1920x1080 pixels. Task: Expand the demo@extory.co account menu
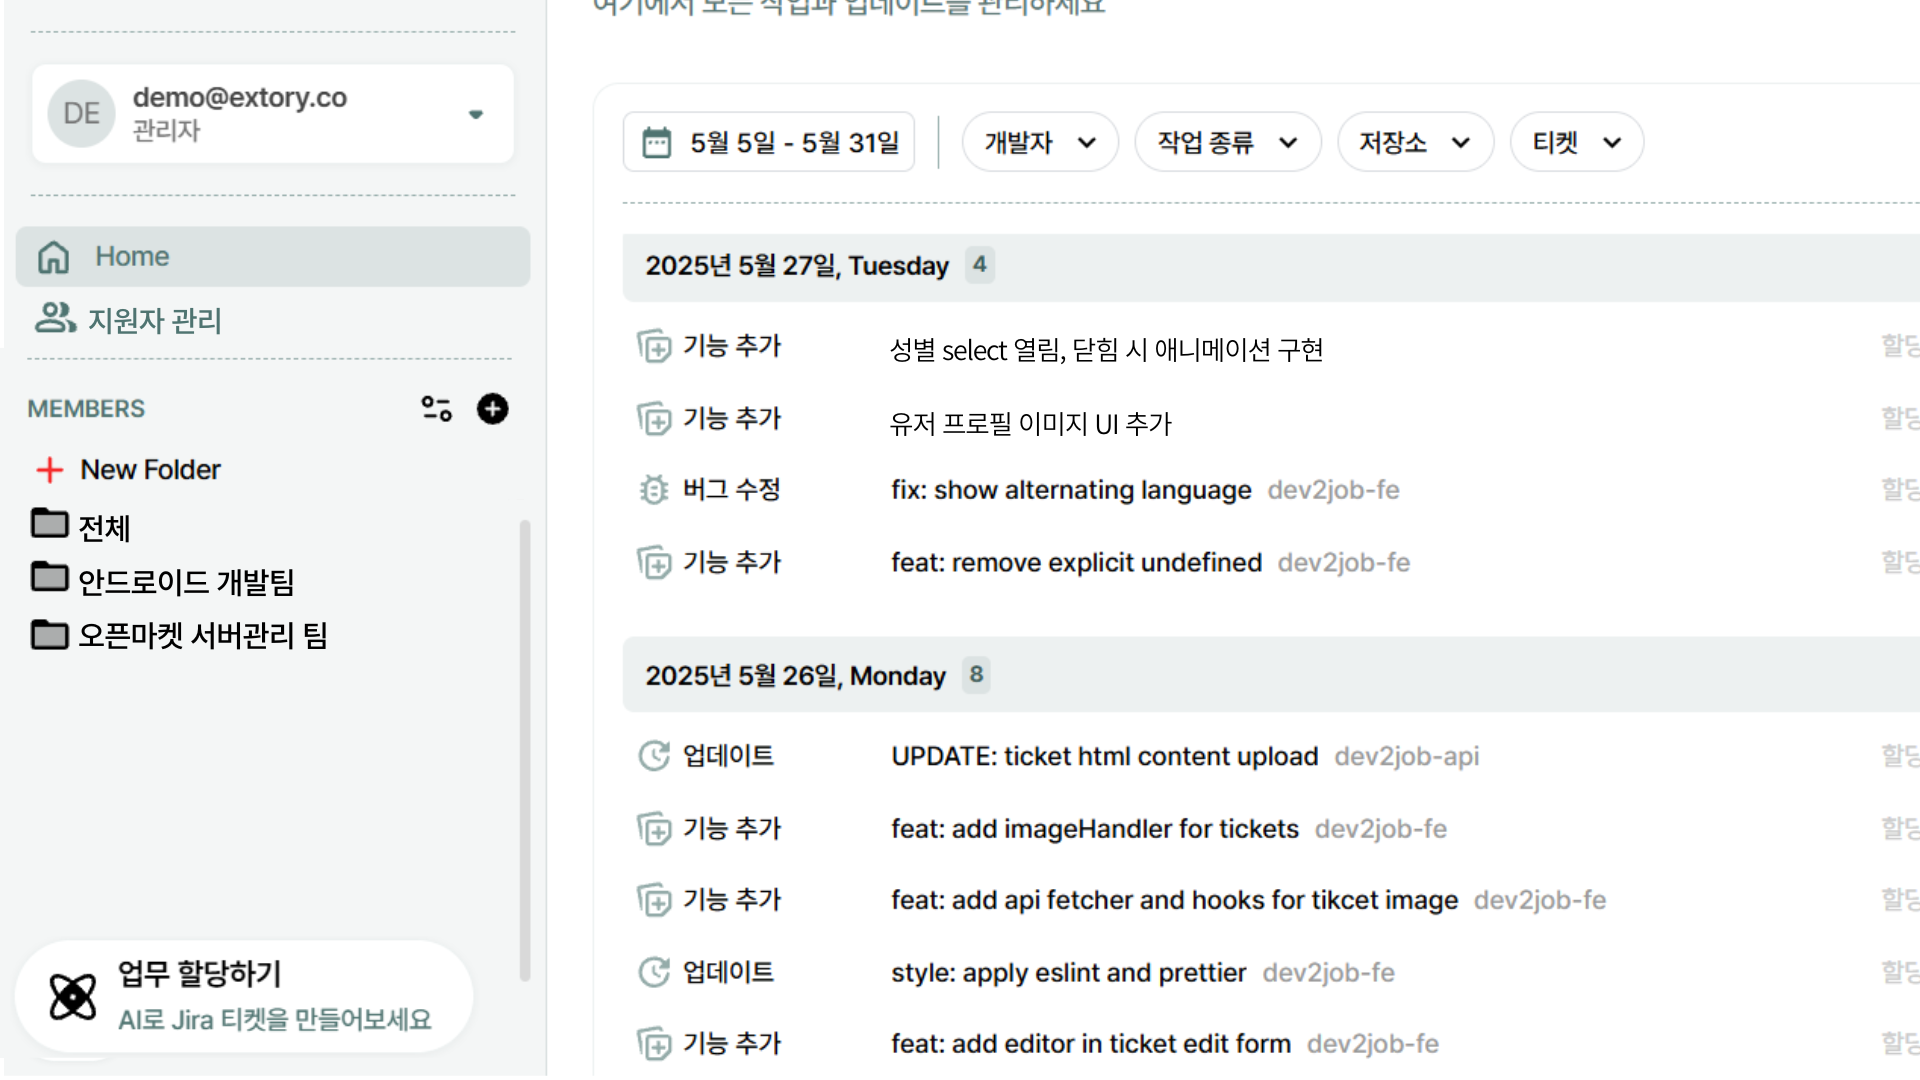click(x=476, y=114)
